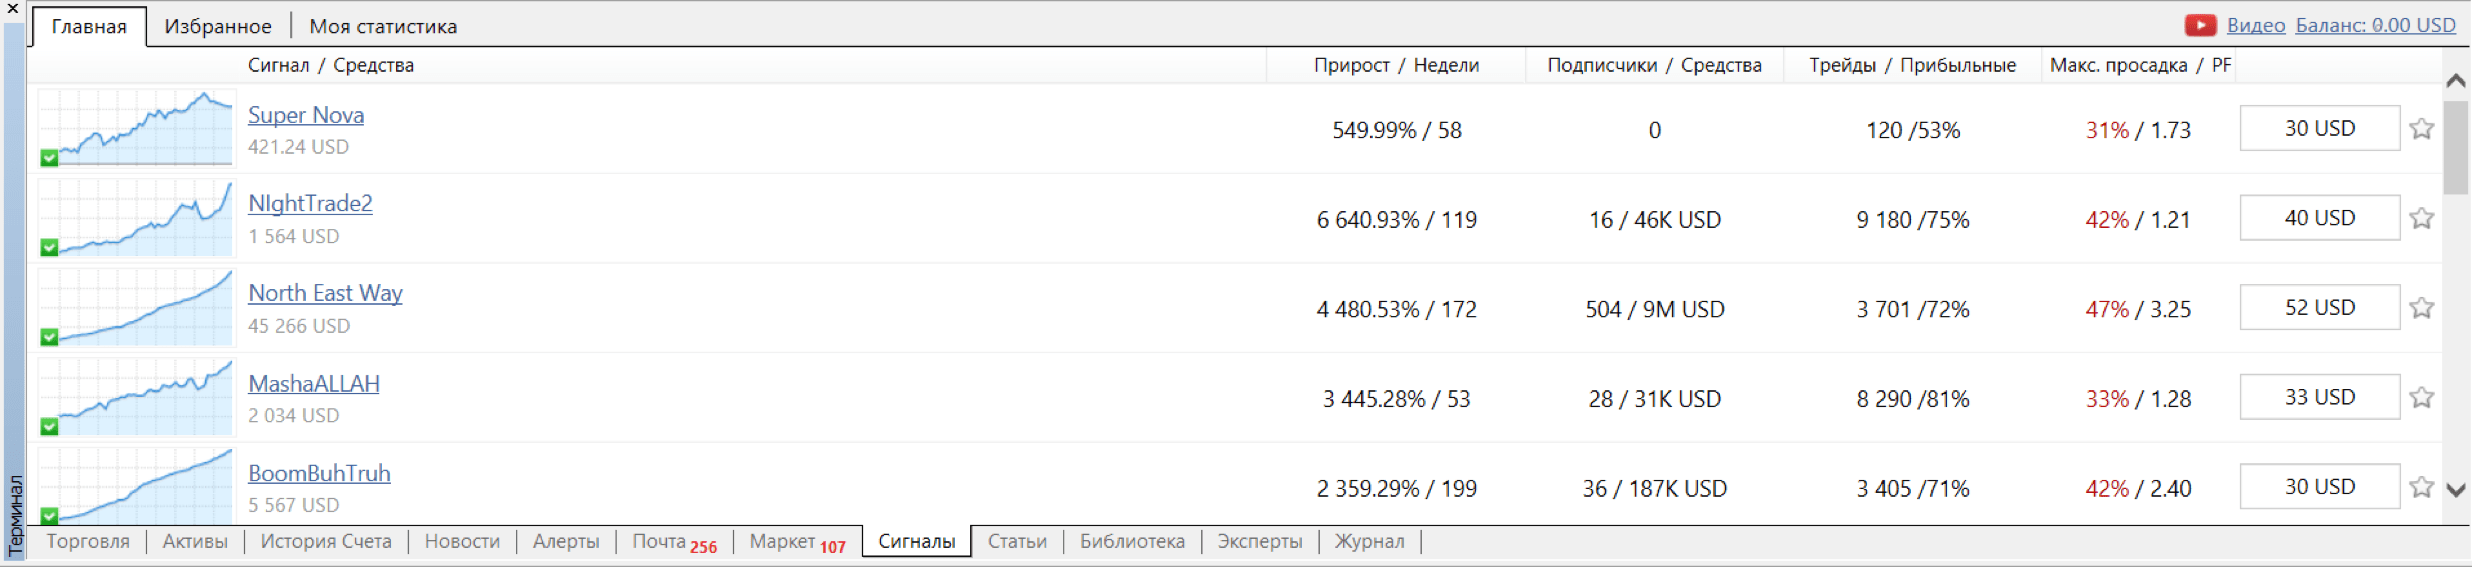Star the NightTrade2 signal as favorite

(x=2421, y=218)
